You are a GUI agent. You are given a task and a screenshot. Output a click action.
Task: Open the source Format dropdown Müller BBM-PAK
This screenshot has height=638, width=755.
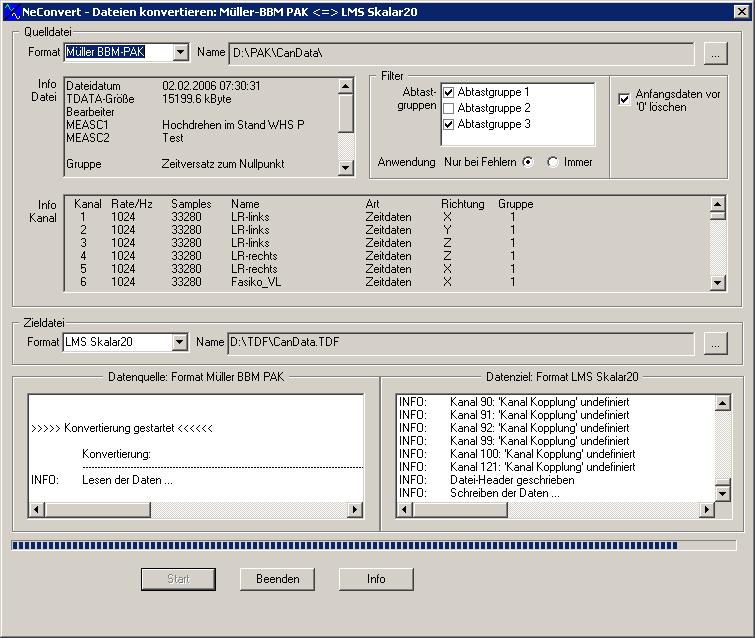pyautogui.click(x=180, y=52)
